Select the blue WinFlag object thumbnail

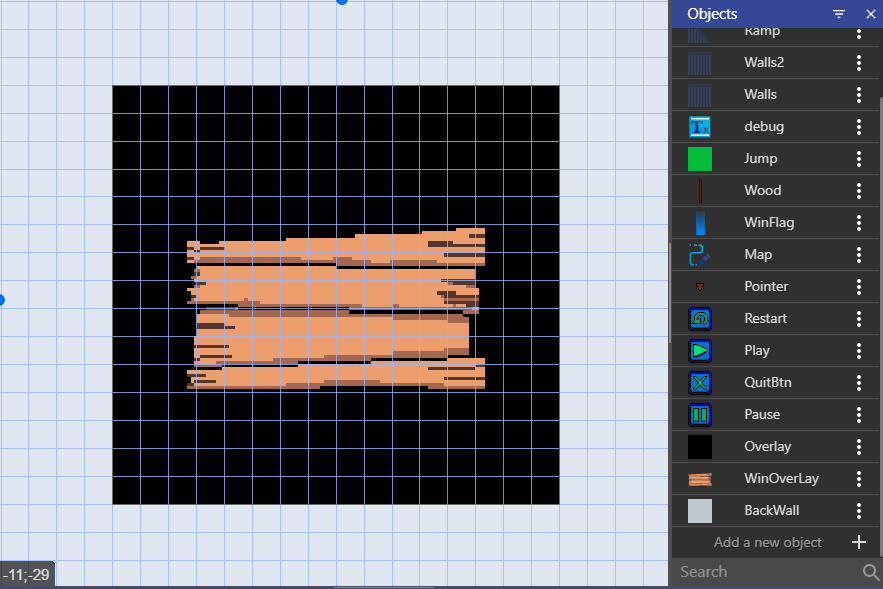click(x=700, y=223)
